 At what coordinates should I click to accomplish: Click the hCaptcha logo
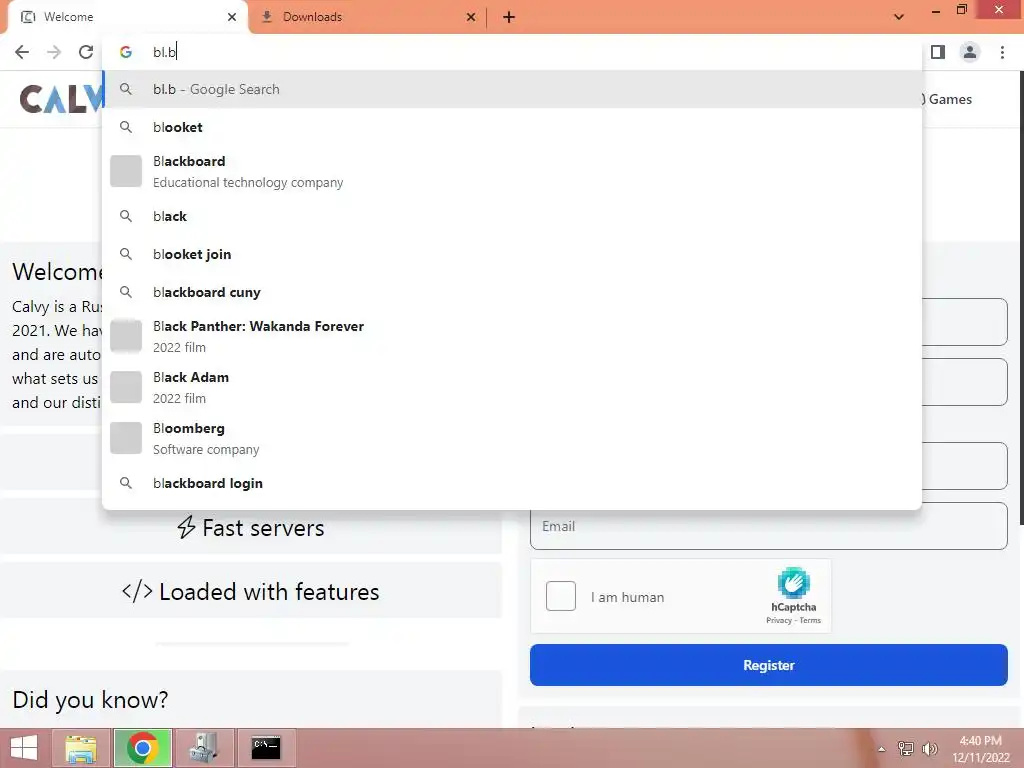(x=793, y=583)
